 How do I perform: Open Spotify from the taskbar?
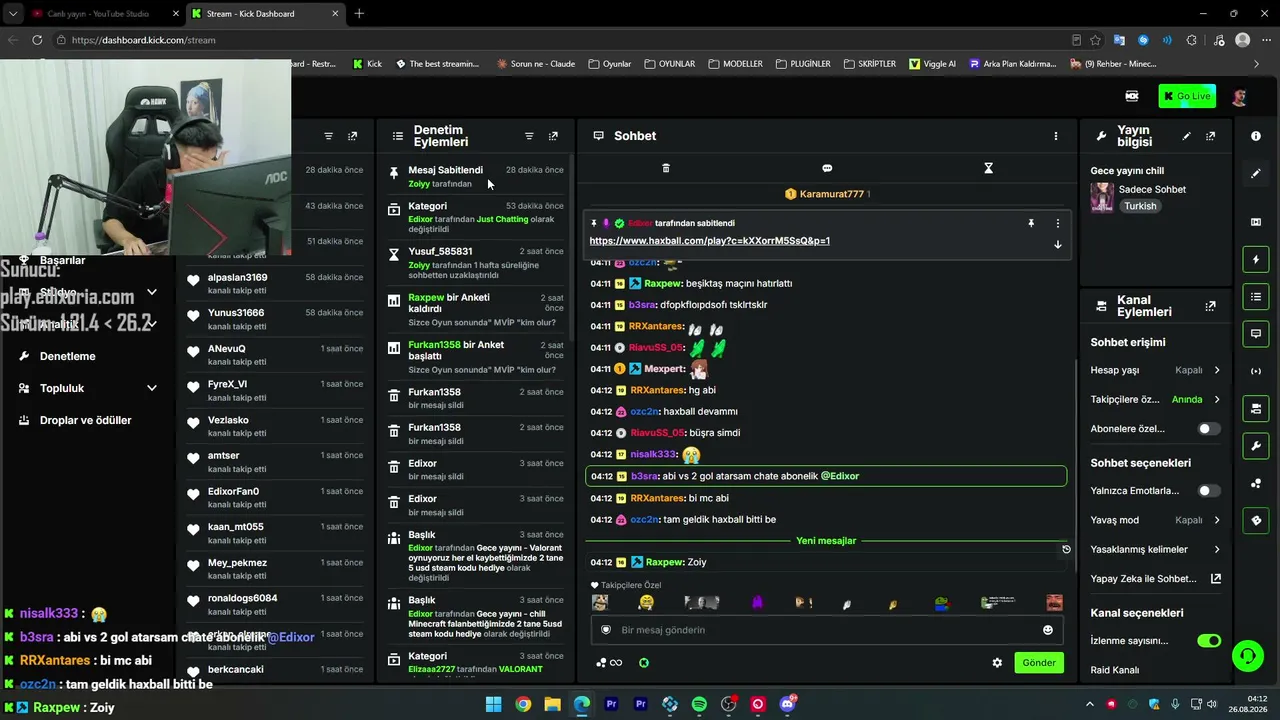click(699, 704)
